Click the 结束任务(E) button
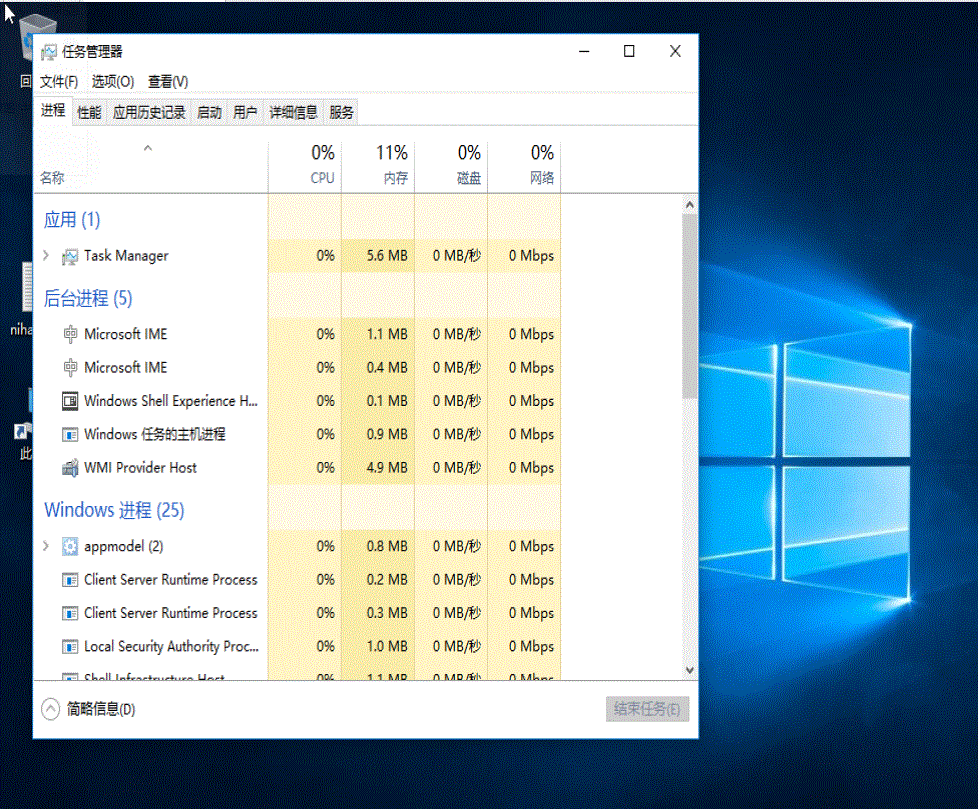Screen dimensions: 978x809 (647, 709)
